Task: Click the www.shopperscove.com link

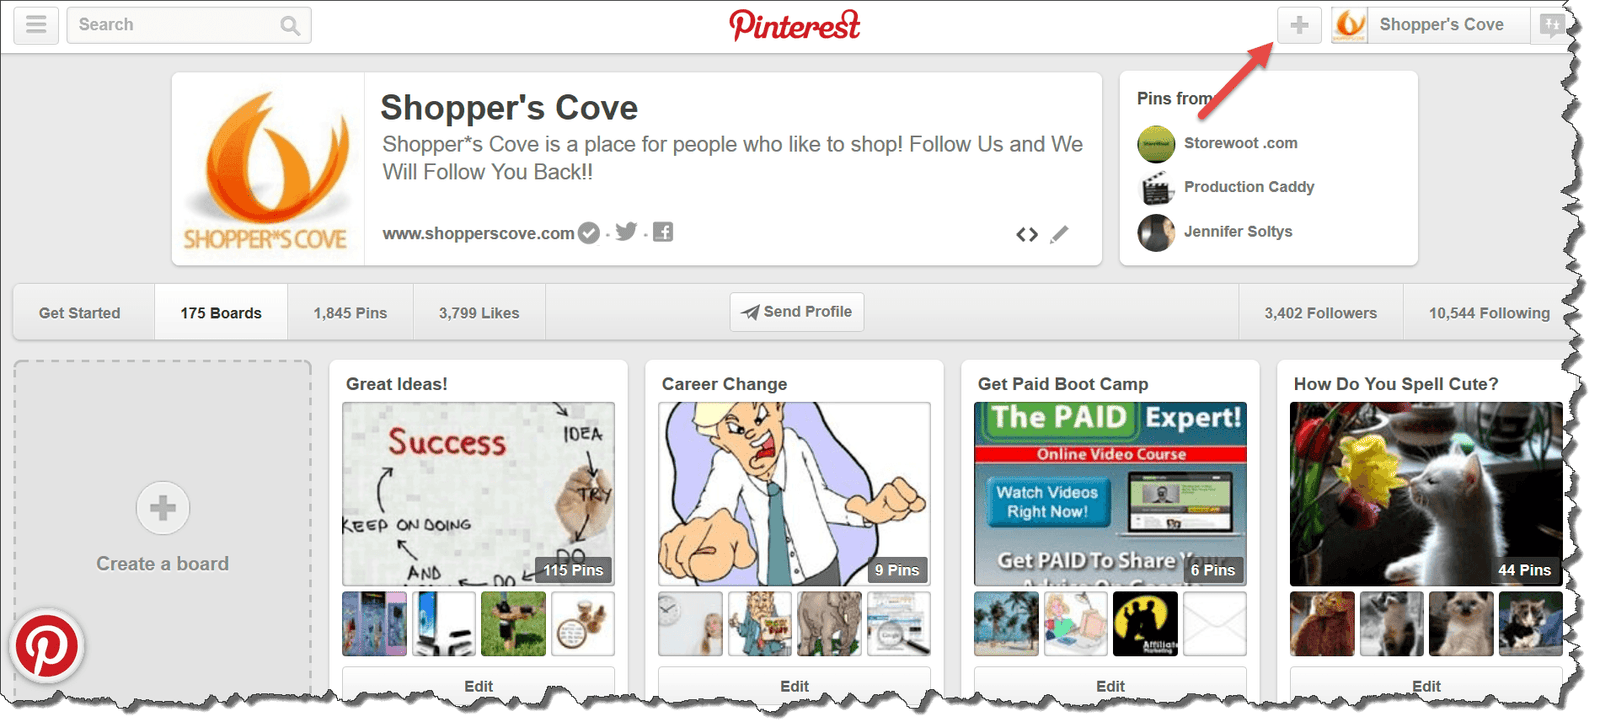Action: 478,233
